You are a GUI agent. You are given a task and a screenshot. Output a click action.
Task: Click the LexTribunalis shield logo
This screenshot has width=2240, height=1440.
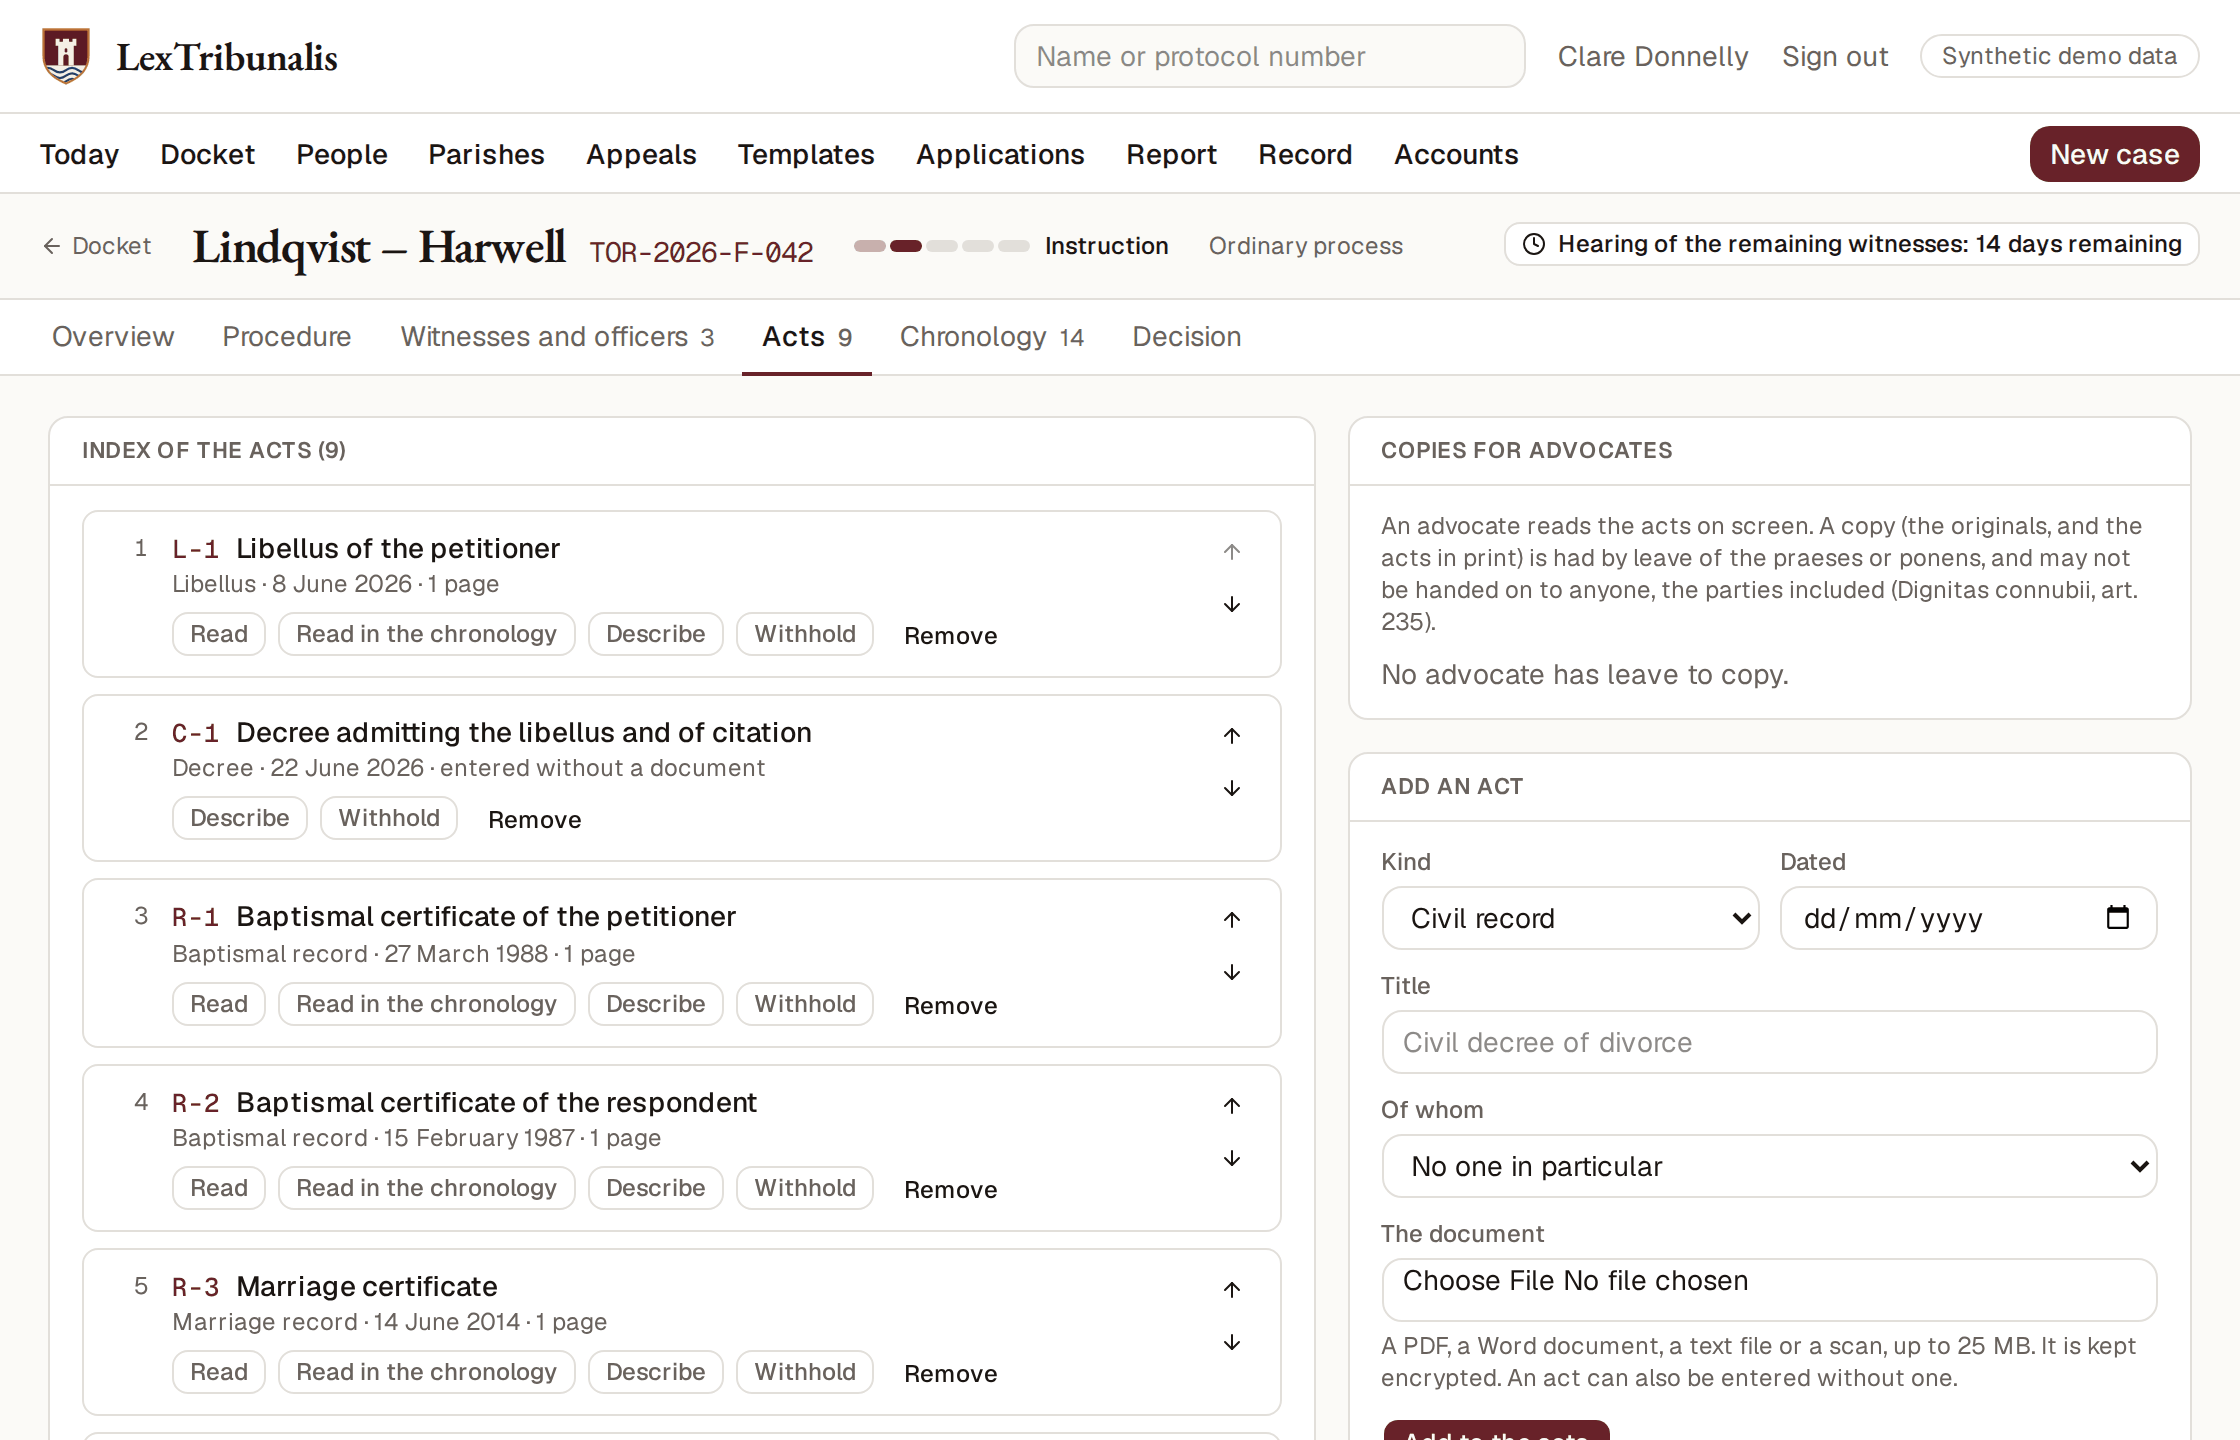click(x=66, y=56)
